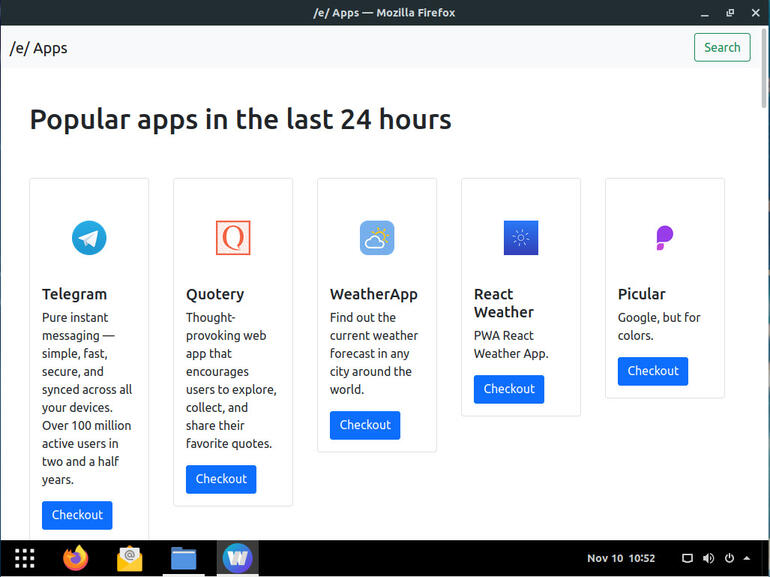Open Firefox from the taskbar
770x577 pixels.
[76, 558]
